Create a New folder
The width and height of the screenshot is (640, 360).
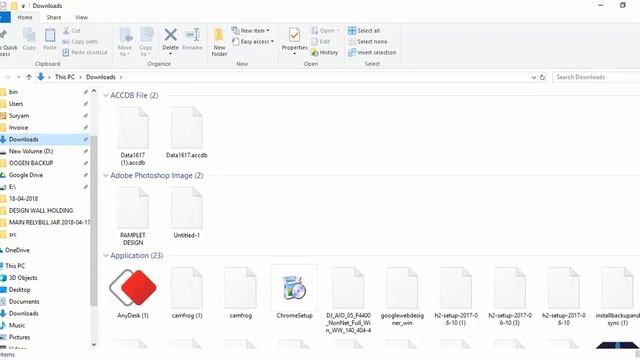219,42
